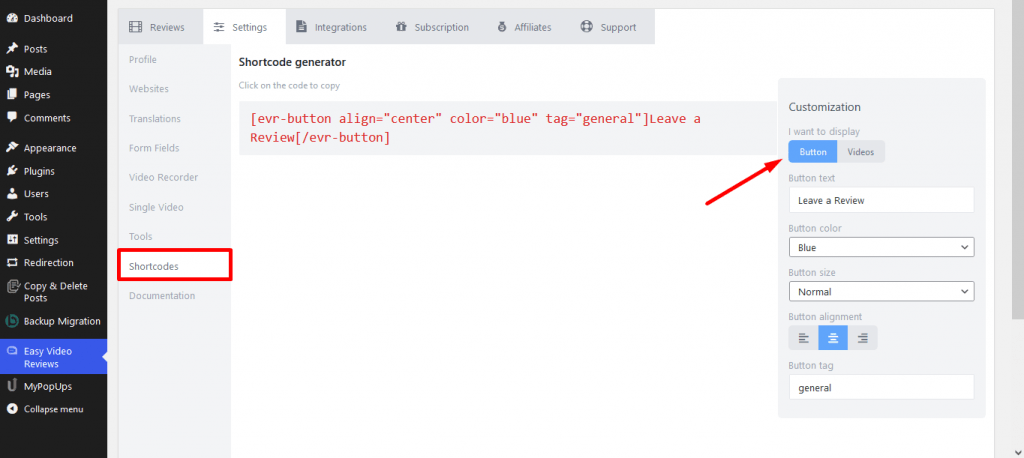Image resolution: width=1024 pixels, height=458 pixels.
Task: Open the Affiliates tab
Action: click(x=524, y=27)
